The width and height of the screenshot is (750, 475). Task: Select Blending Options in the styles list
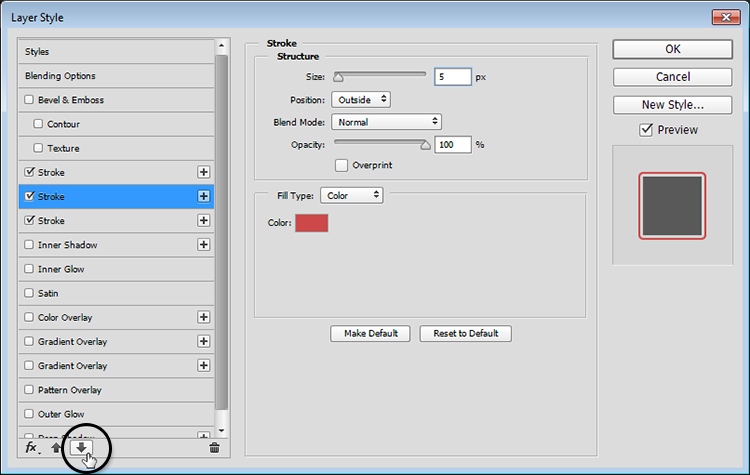[x=60, y=76]
